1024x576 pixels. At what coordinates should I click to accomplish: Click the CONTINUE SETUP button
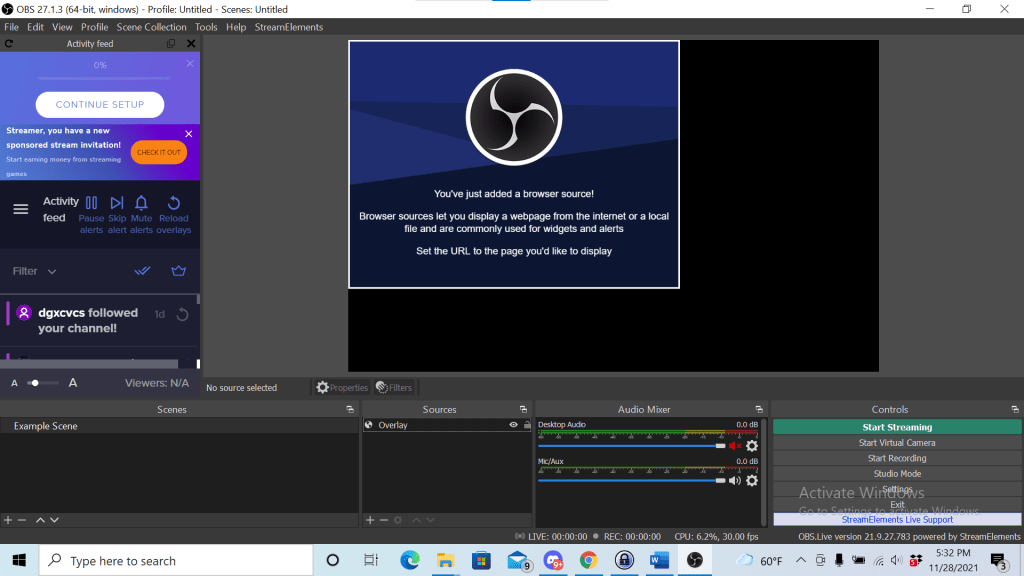pyautogui.click(x=100, y=105)
